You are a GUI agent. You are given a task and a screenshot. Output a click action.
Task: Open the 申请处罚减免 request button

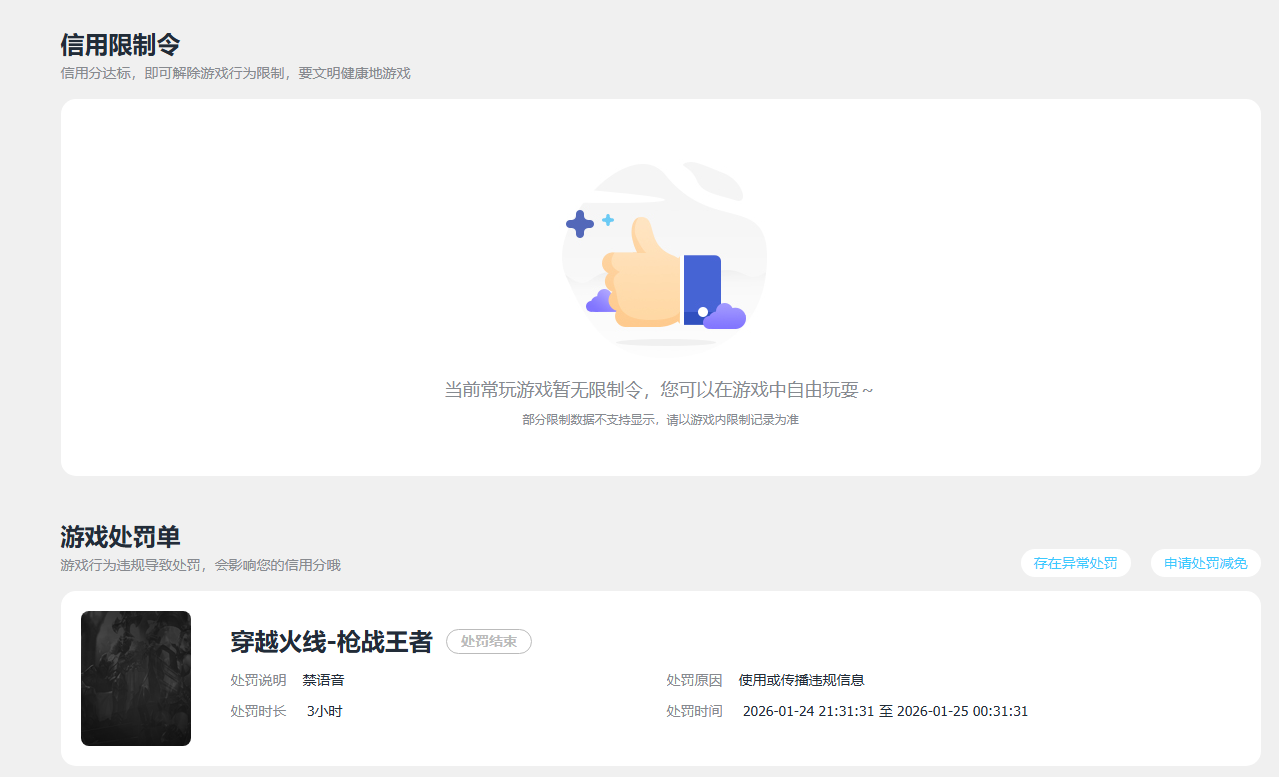1205,563
